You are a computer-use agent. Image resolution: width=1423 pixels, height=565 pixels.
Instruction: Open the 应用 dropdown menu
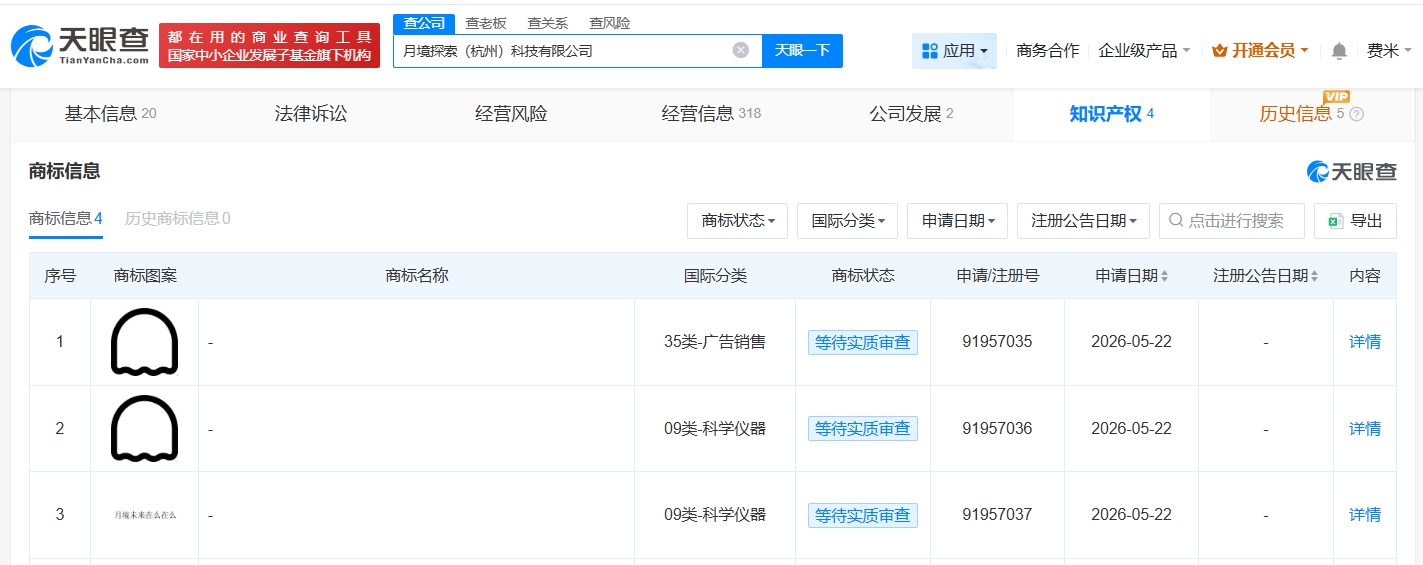coord(954,51)
